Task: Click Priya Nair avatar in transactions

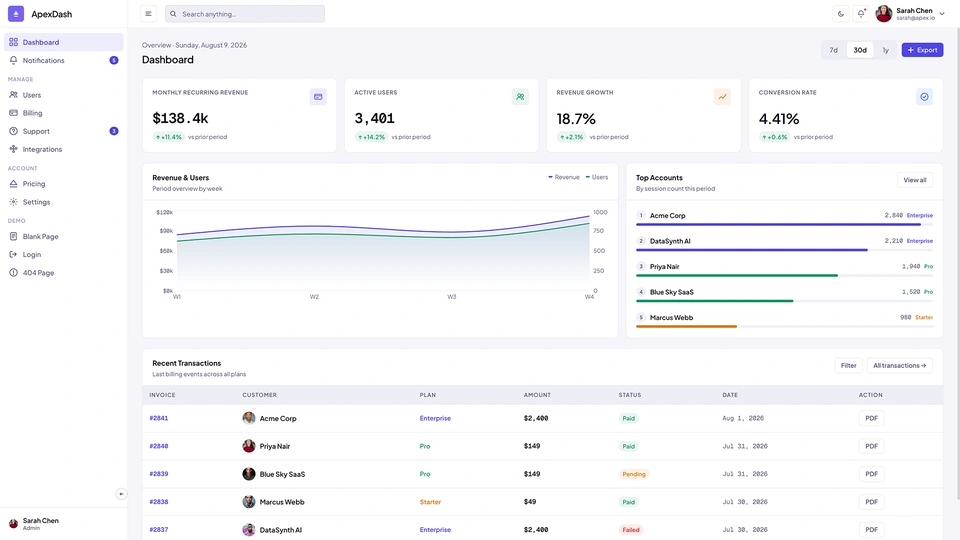Action: 249,446
